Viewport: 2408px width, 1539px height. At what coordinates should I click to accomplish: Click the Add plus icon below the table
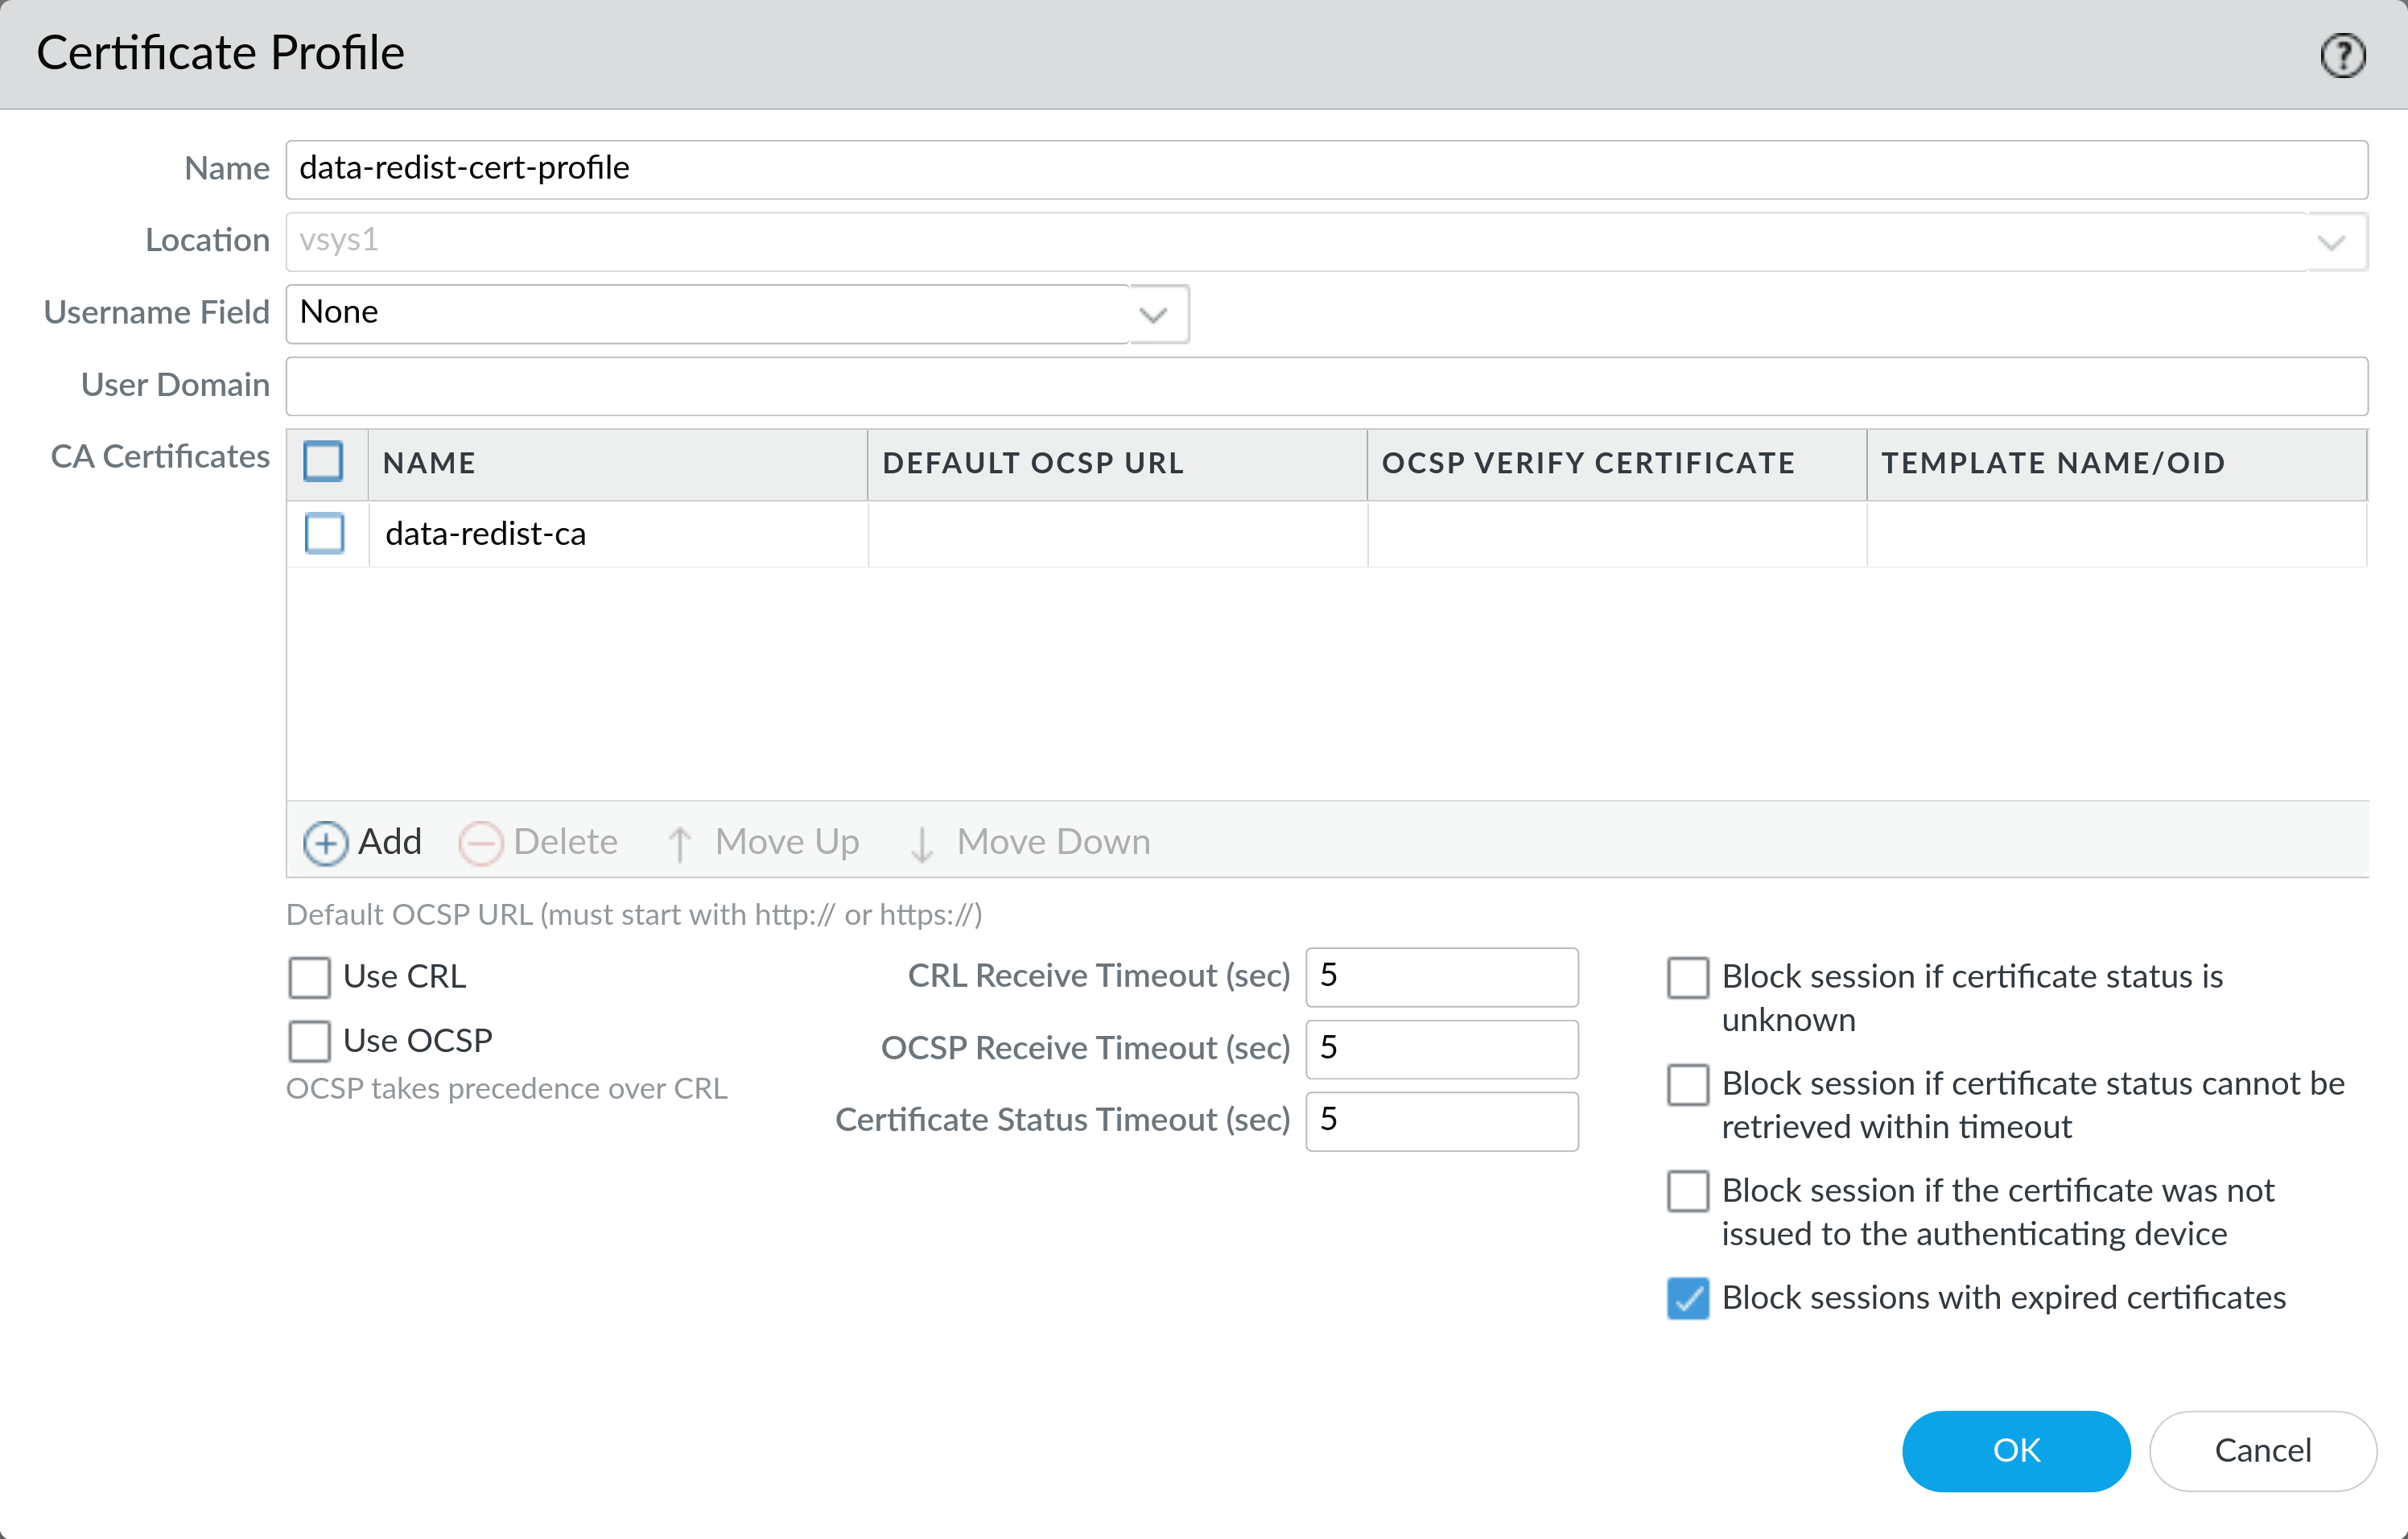click(x=324, y=842)
